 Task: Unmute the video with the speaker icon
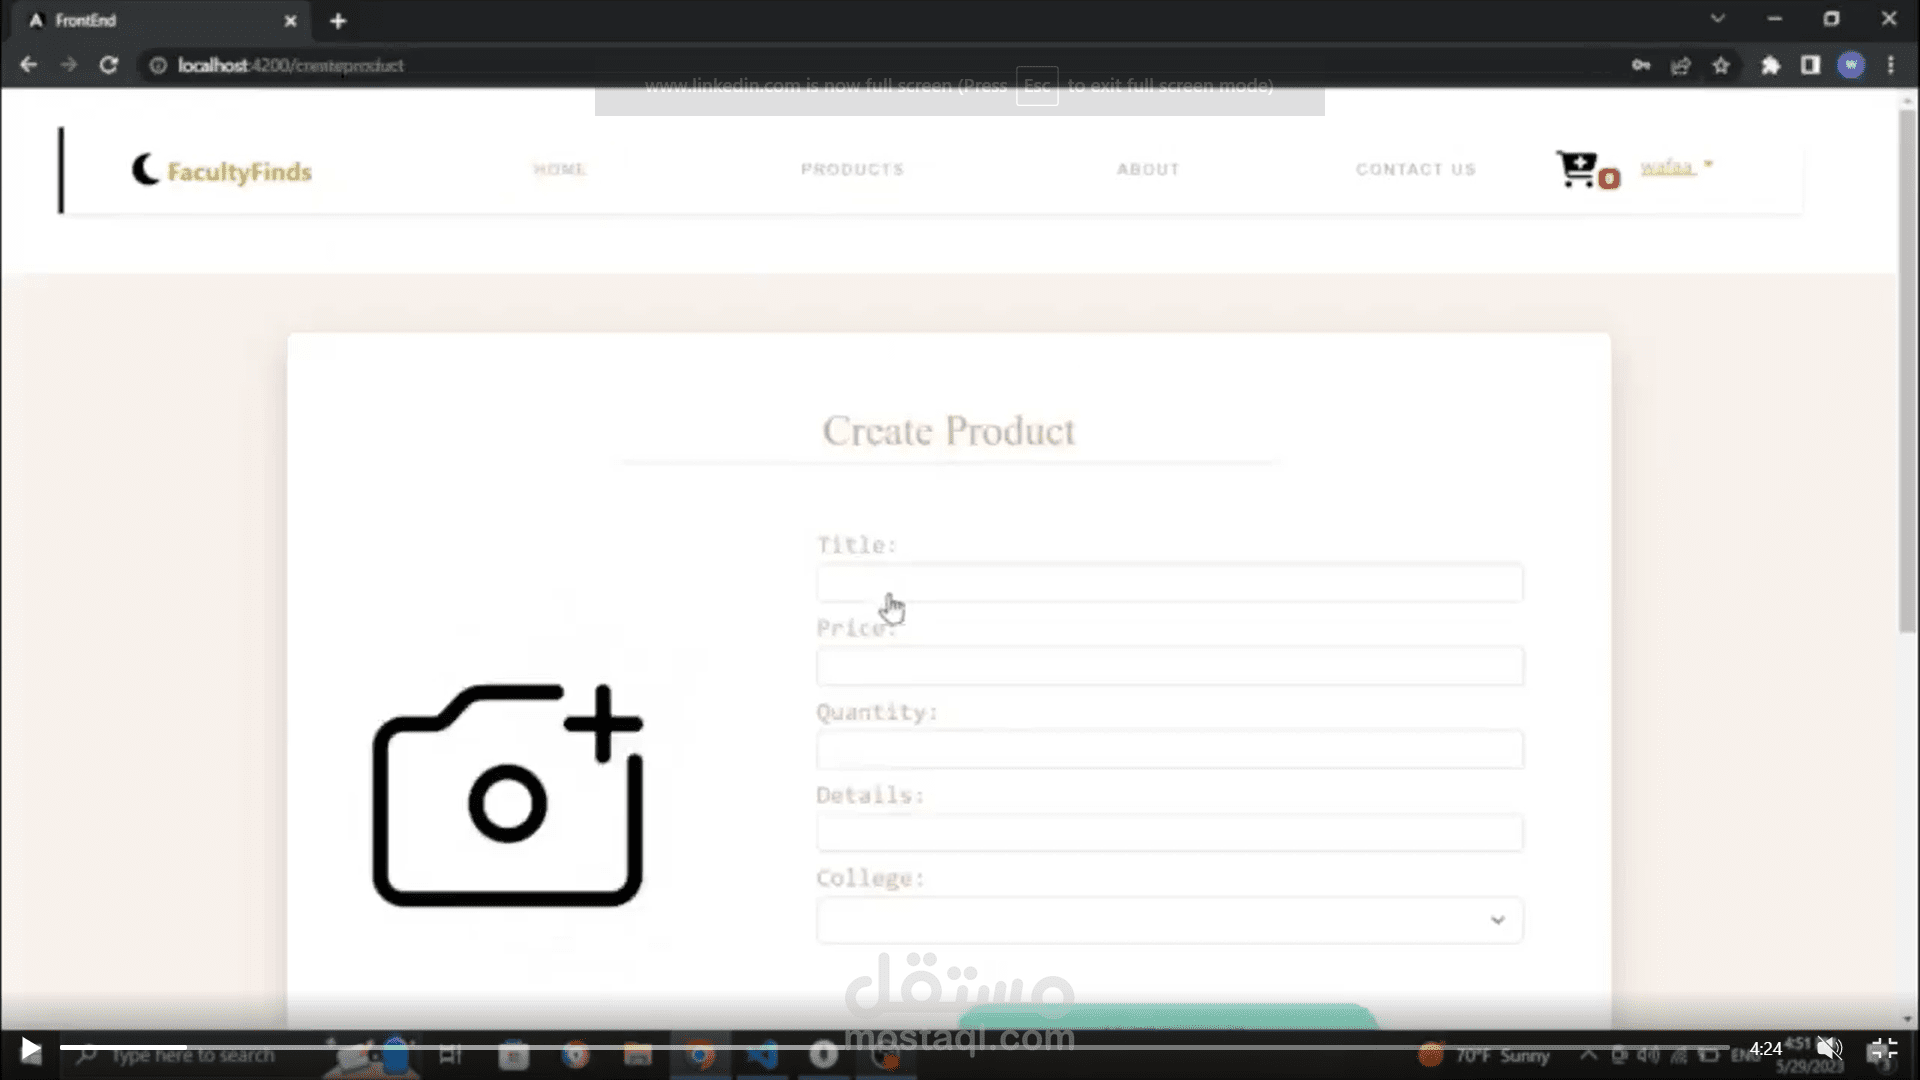click(1829, 1048)
